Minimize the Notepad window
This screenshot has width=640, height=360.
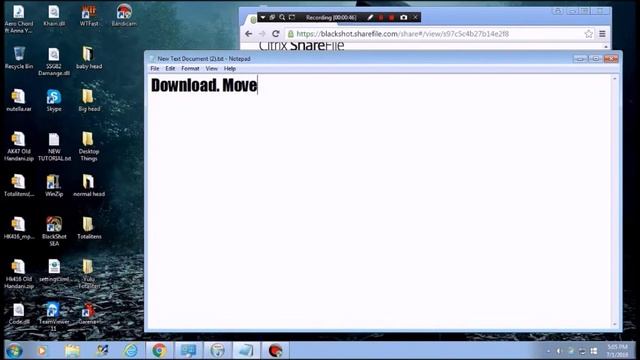(580, 59)
